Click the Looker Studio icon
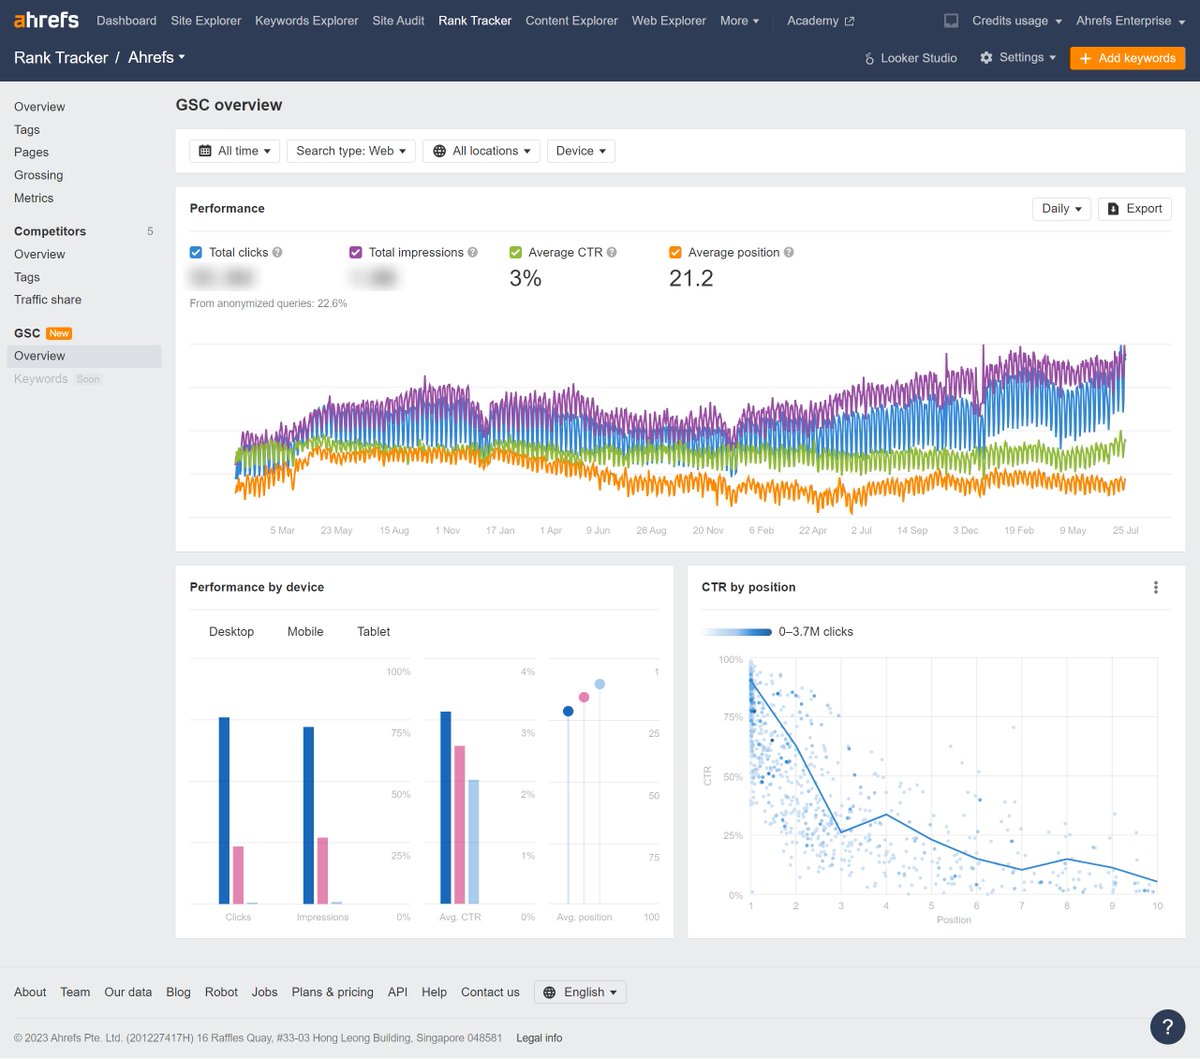 pos(869,58)
